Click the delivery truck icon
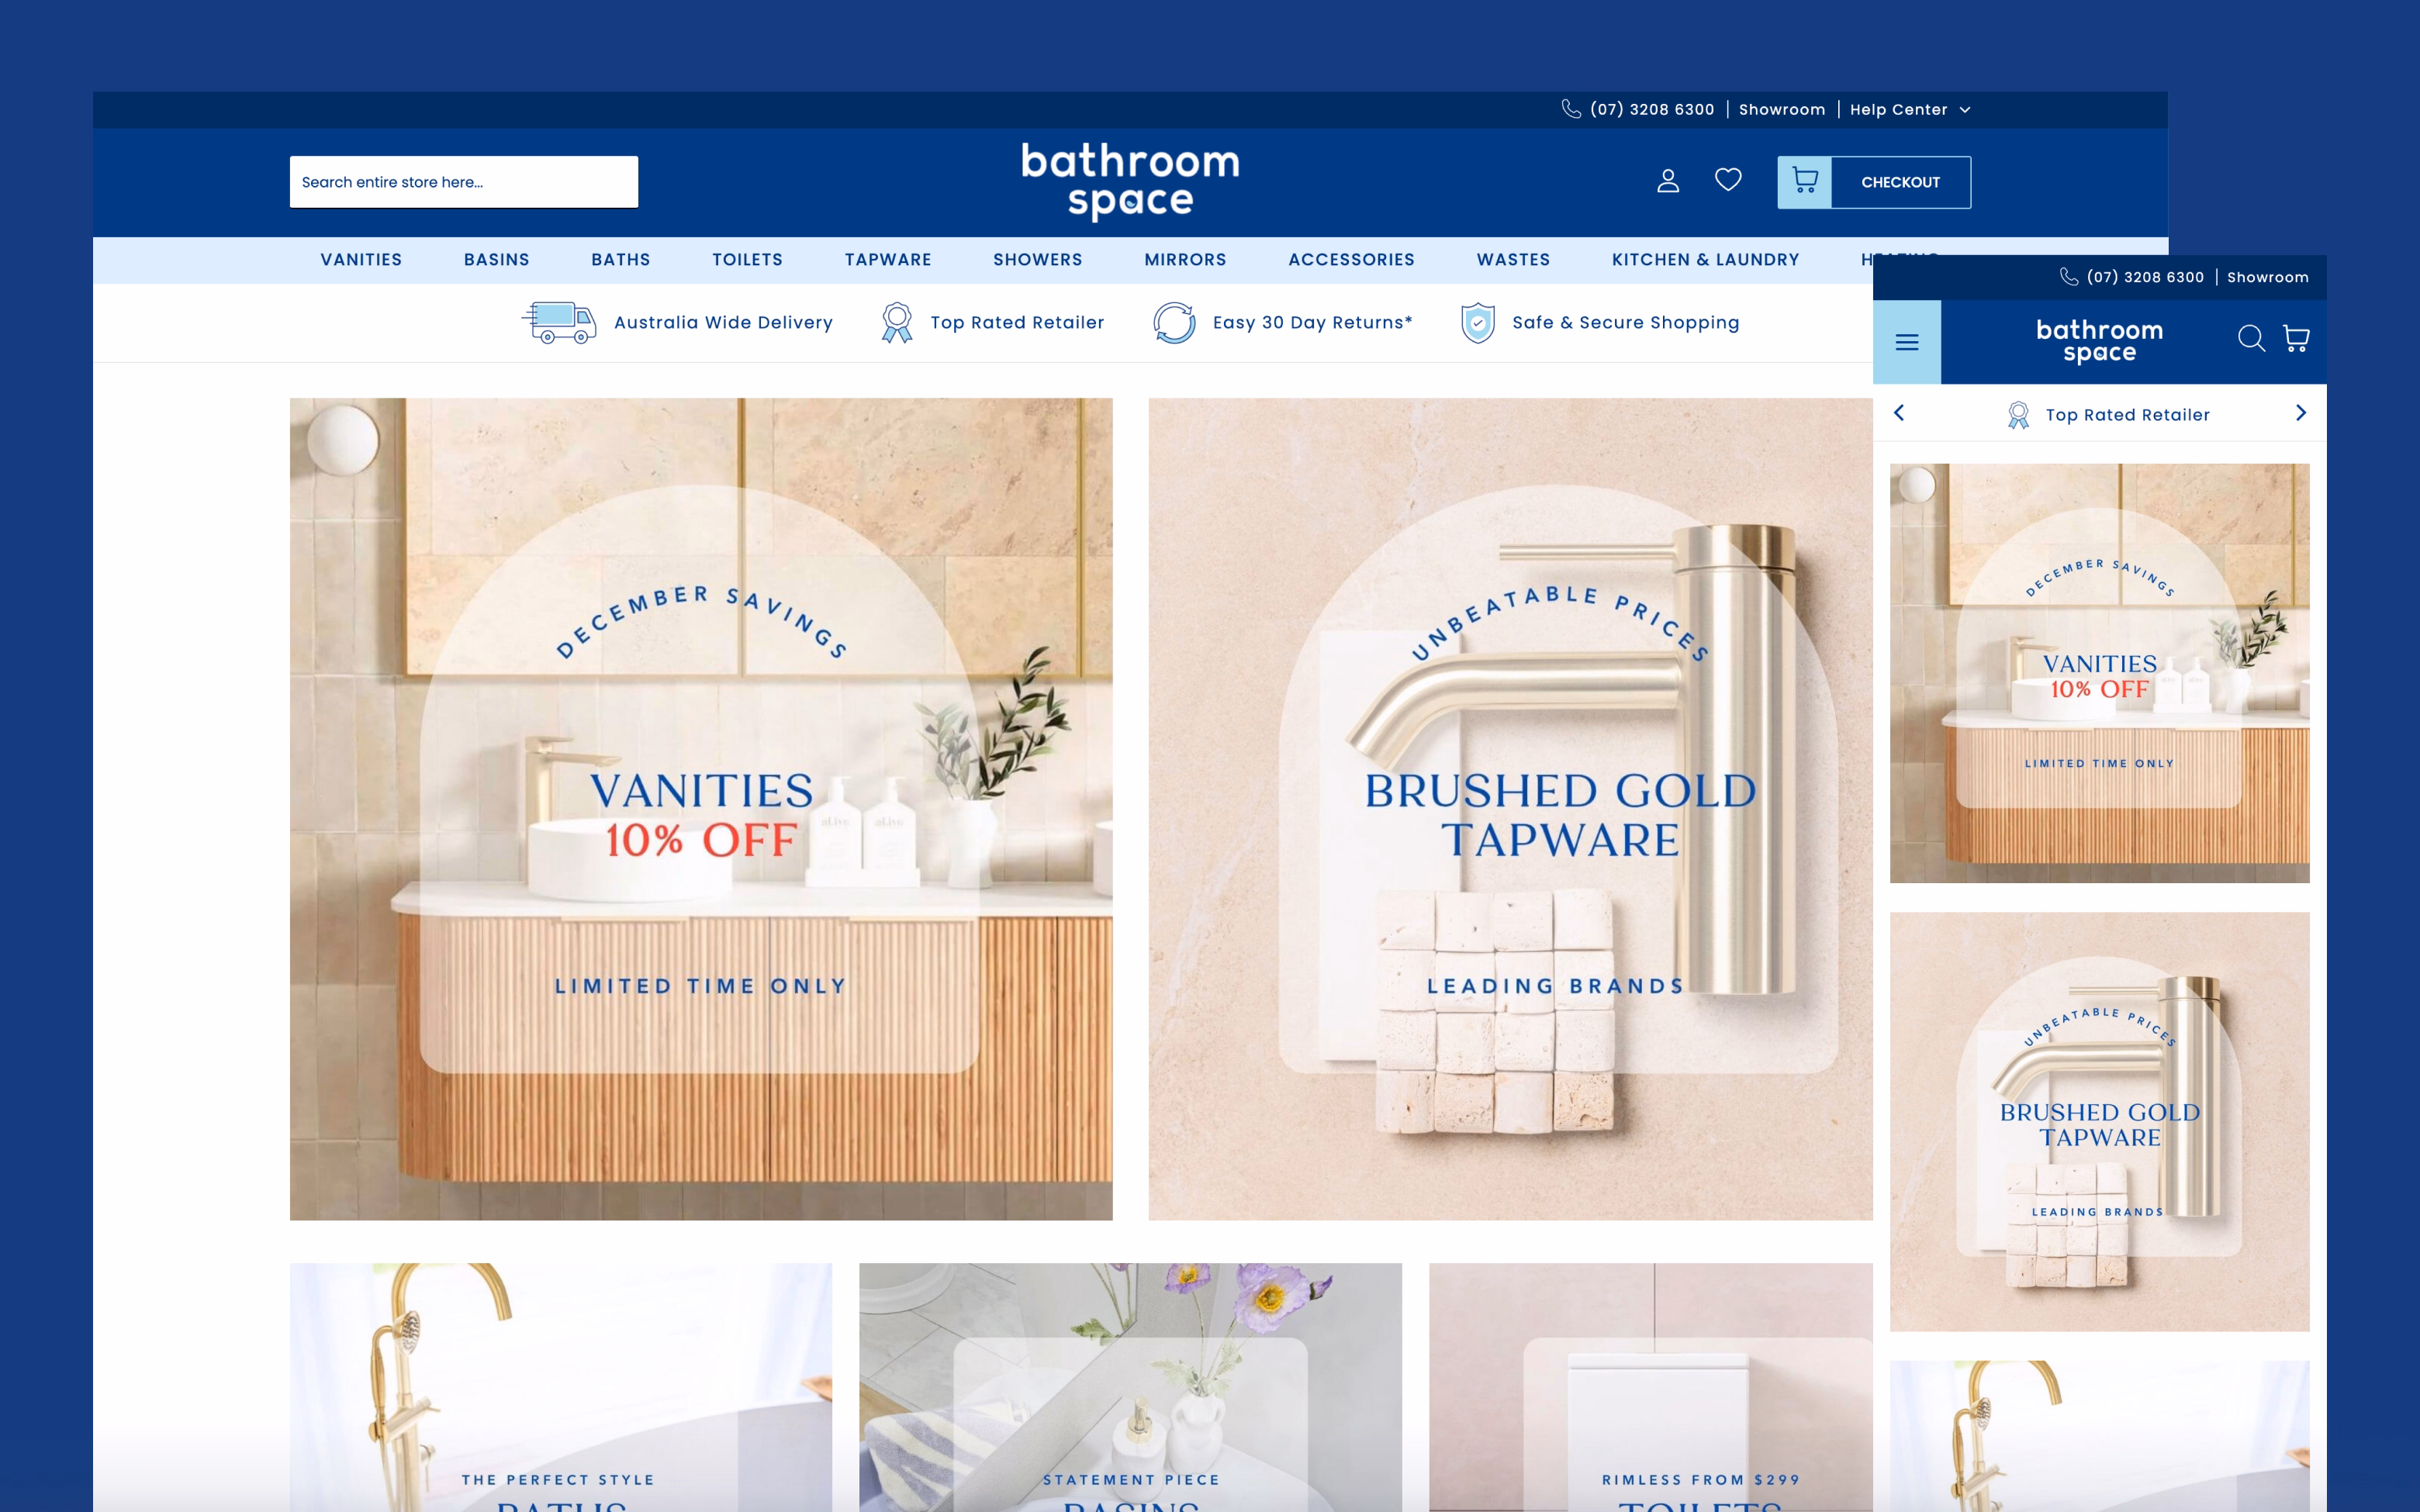Image resolution: width=2420 pixels, height=1512 pixels. 559,322
